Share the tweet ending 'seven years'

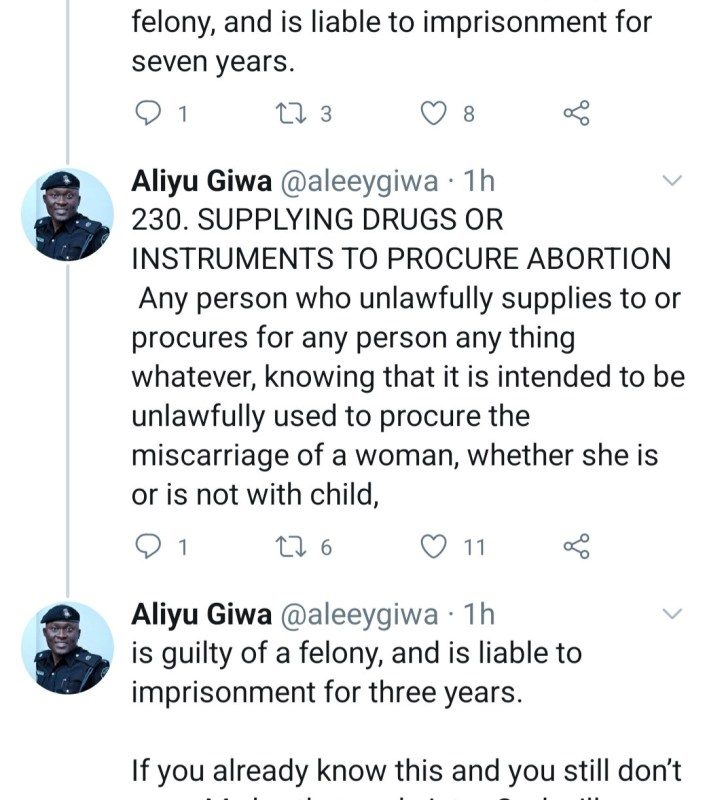tap(577, 114)
